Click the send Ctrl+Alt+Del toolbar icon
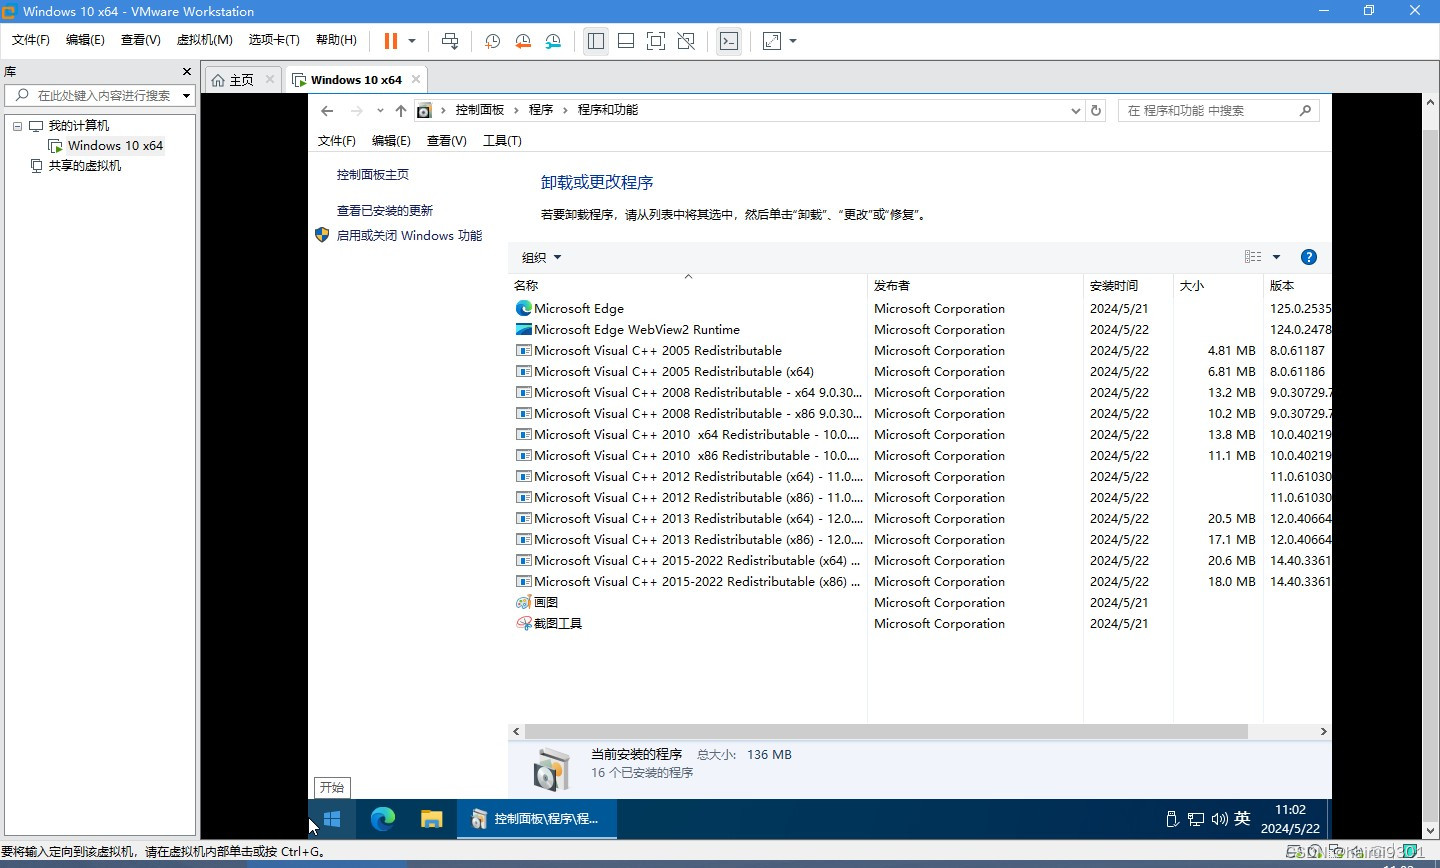The image size is (1440, 868). coord(450,41)
